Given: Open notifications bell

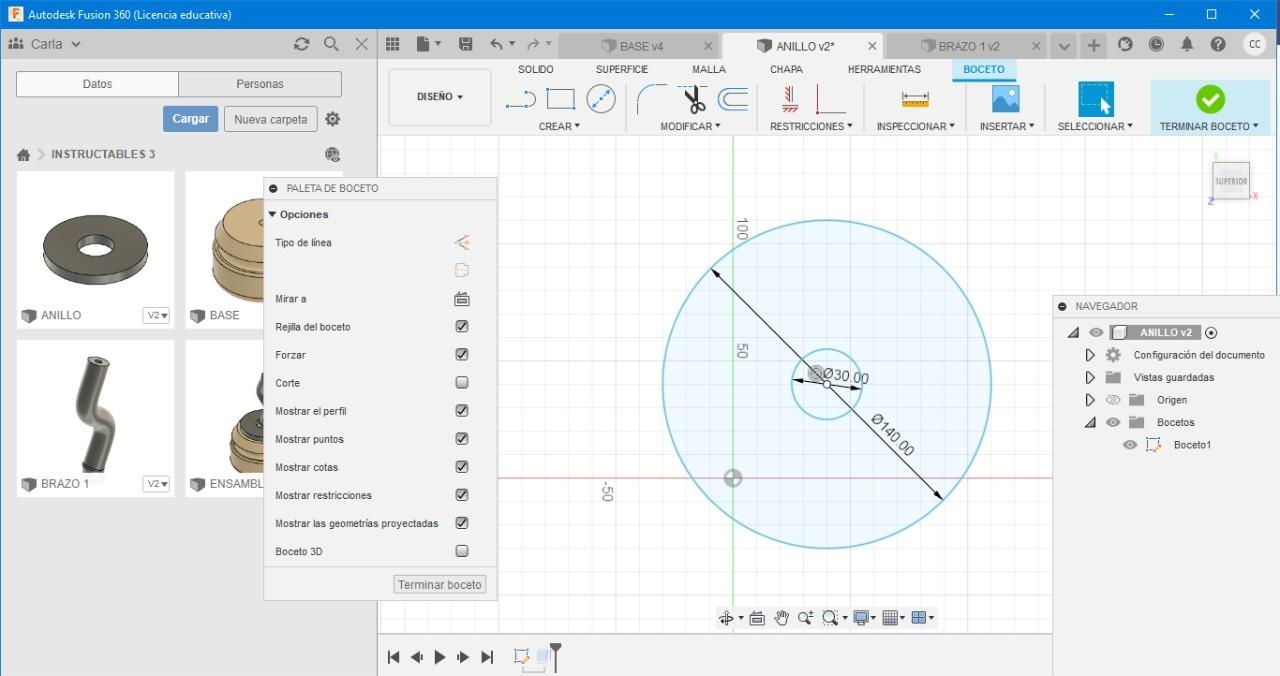Looking at the screenshot, I should click(x=1187, y=44).
